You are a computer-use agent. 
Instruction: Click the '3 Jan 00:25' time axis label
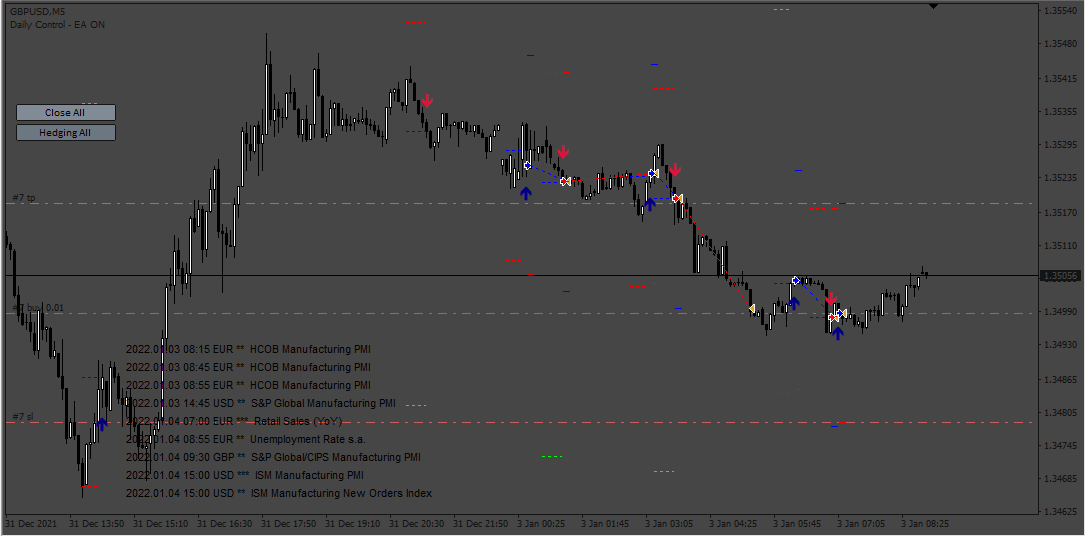542,524
